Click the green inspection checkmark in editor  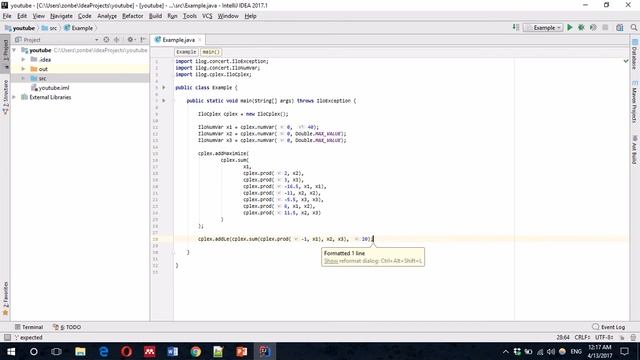(x=626, y=61)
